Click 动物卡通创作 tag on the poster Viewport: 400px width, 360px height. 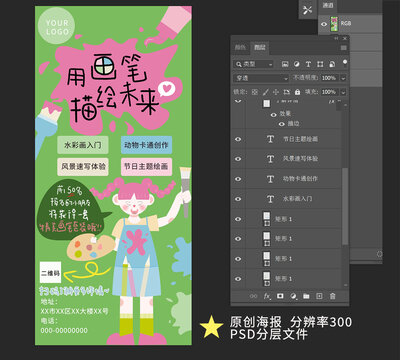(x=146, y=145)
